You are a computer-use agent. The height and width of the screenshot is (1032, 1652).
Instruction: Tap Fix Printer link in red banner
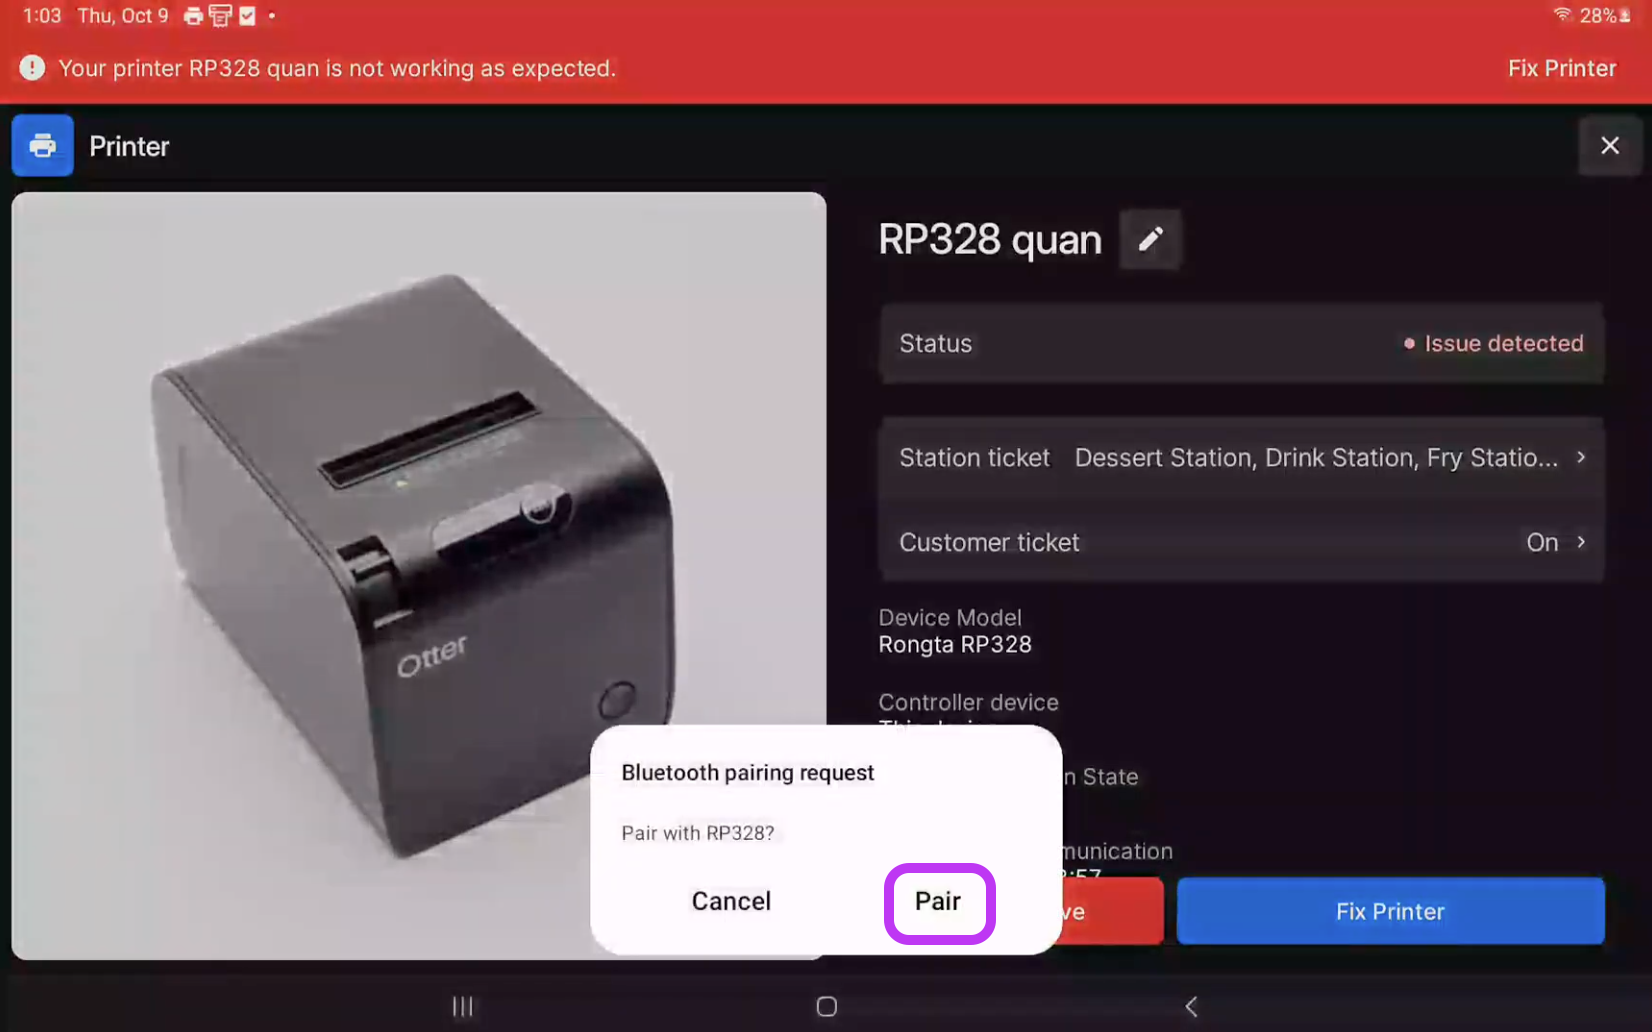(1561, 68)
